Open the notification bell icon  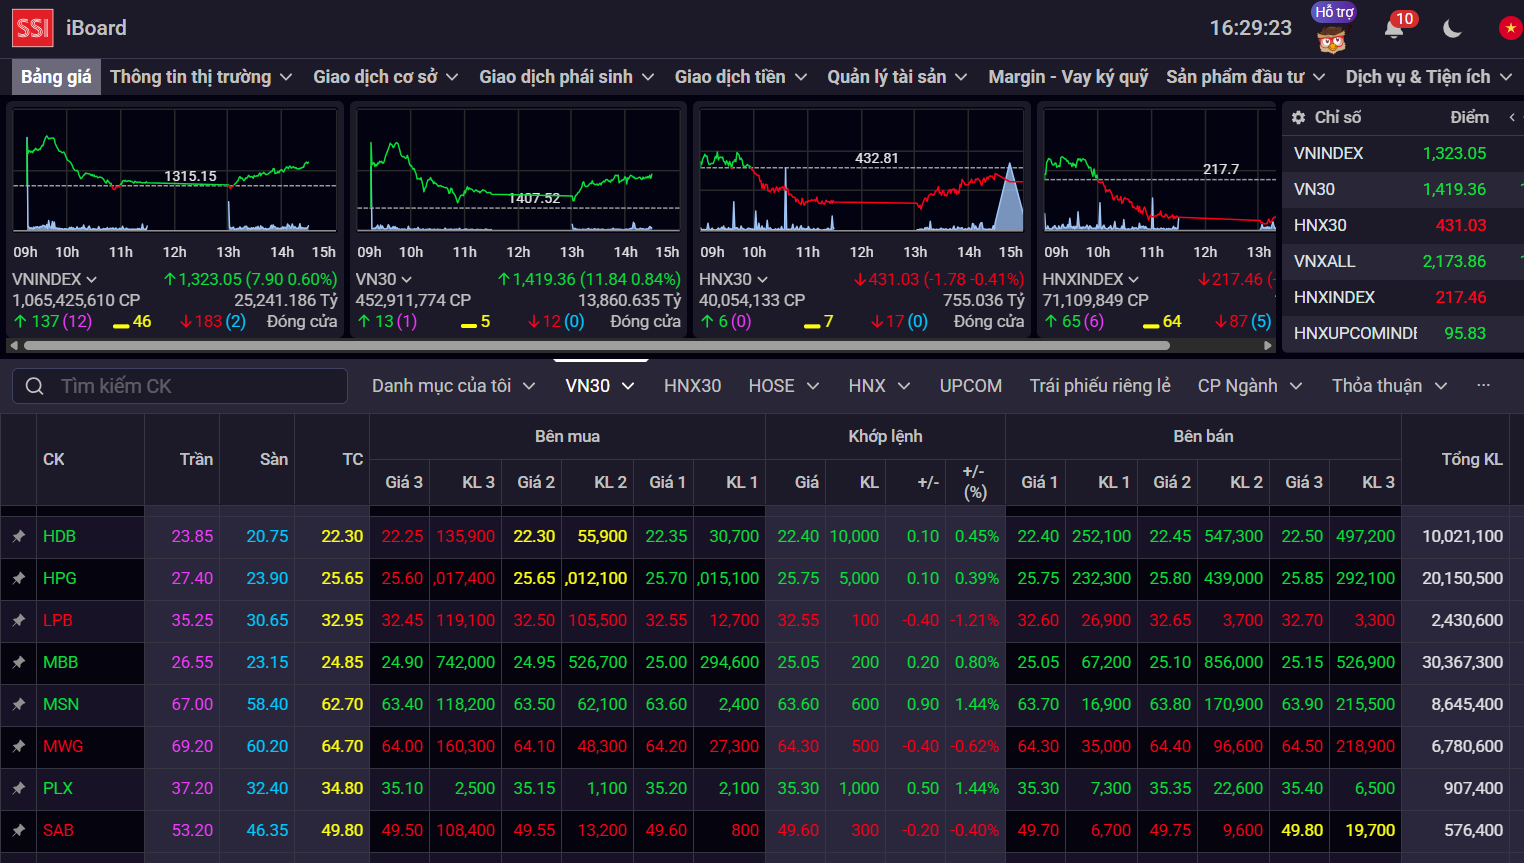pos(1394,28)
